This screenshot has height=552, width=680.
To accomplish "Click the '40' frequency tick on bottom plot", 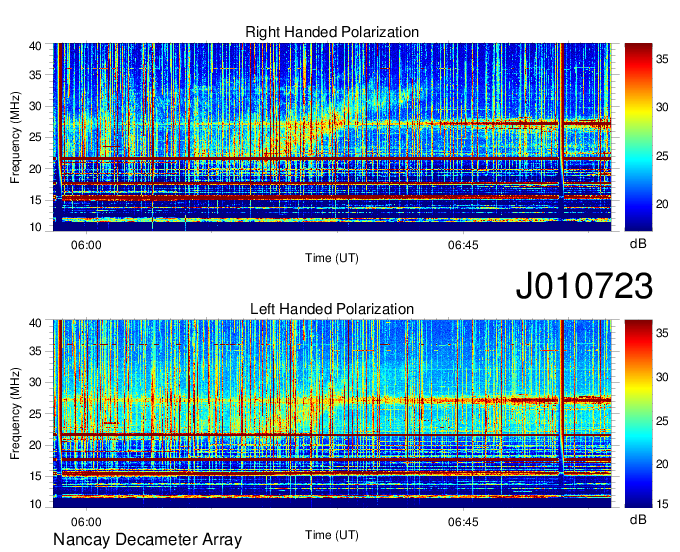I will [x=35, y=323].
